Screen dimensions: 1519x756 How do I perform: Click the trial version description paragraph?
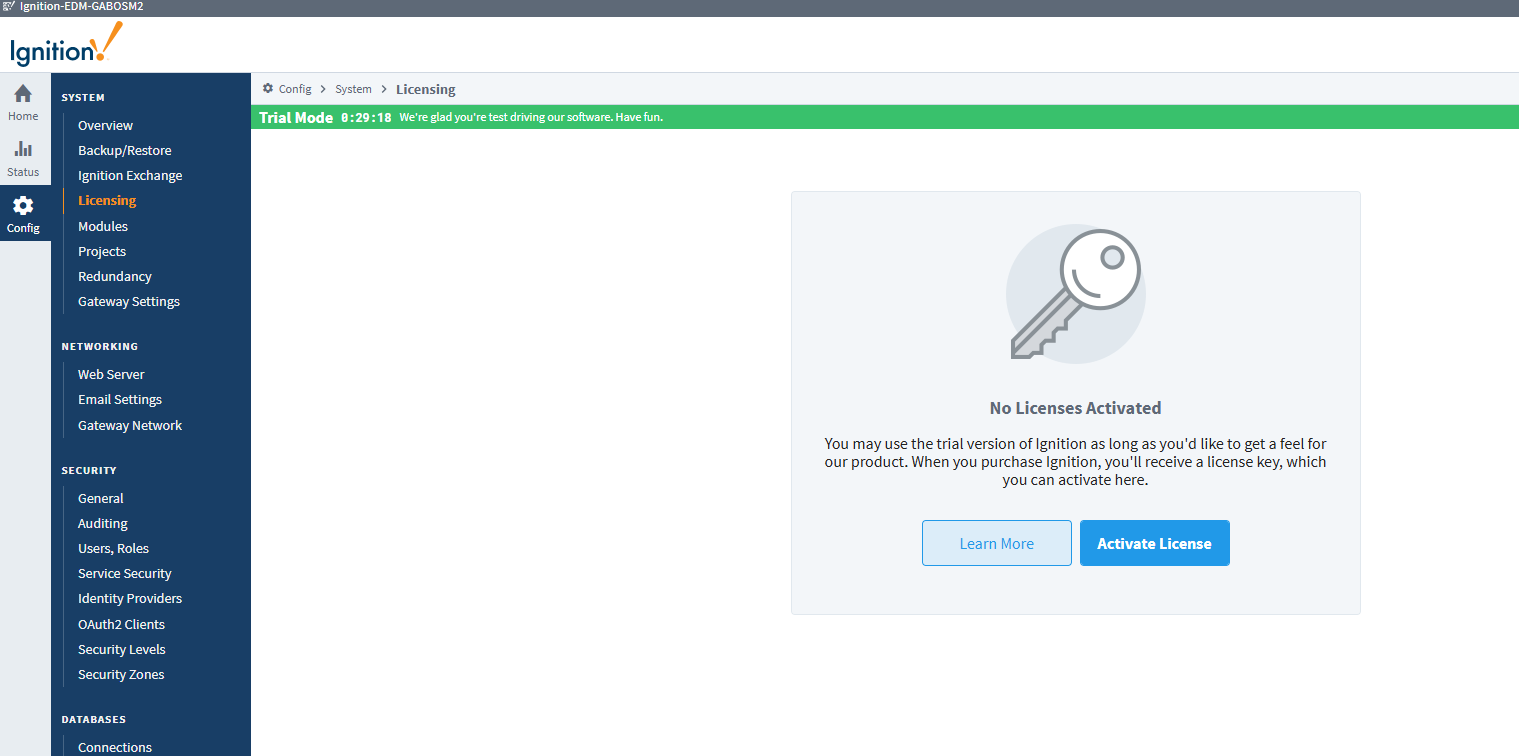[x=1075, y=461]
